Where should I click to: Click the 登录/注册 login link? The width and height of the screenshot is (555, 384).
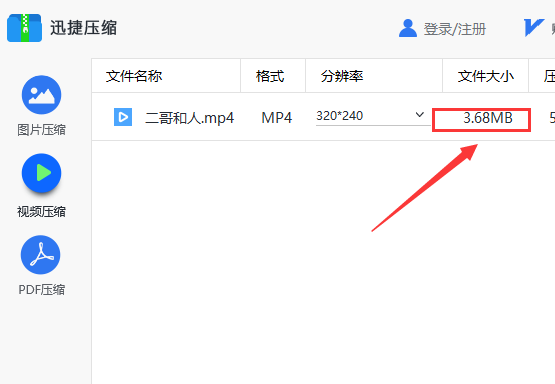(x=454, y=29)
